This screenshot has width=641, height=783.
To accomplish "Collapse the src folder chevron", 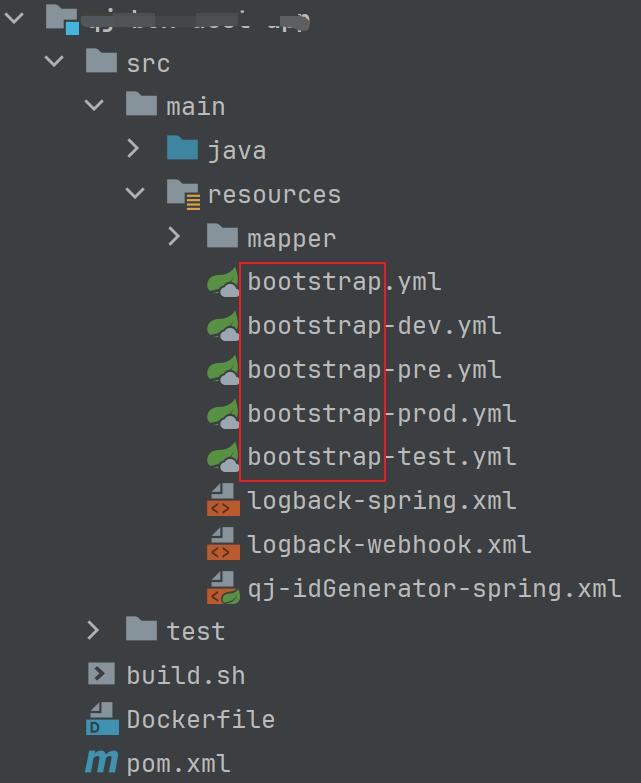I will (x=53, y=63).
